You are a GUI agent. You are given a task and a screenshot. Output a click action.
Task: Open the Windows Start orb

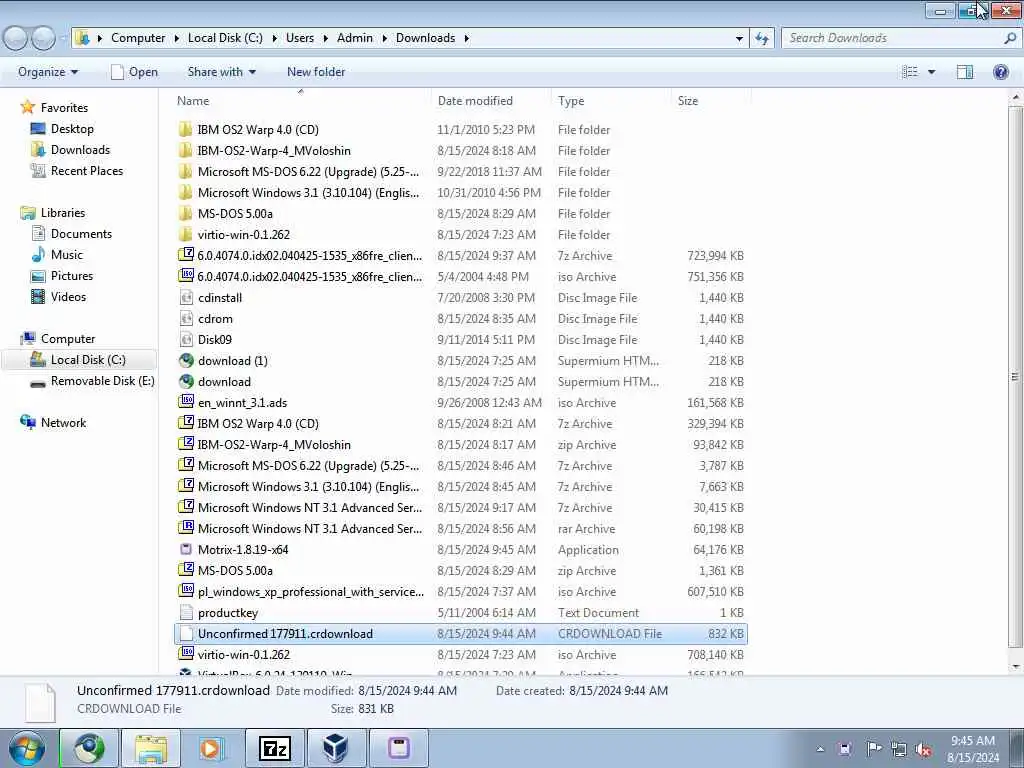[x=27, y=748]
